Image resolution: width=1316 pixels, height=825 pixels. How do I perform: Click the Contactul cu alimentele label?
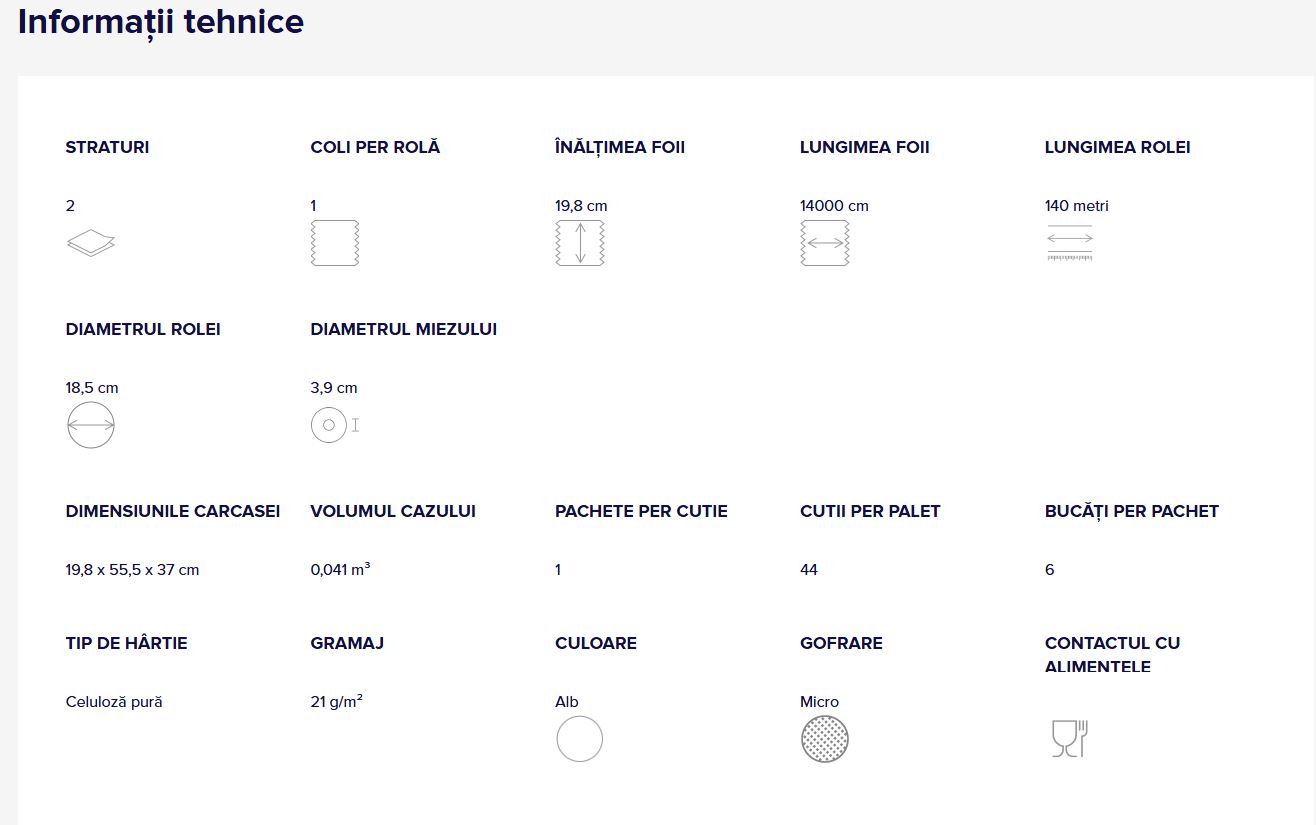pyautogui.click(x=1112, y=654)
